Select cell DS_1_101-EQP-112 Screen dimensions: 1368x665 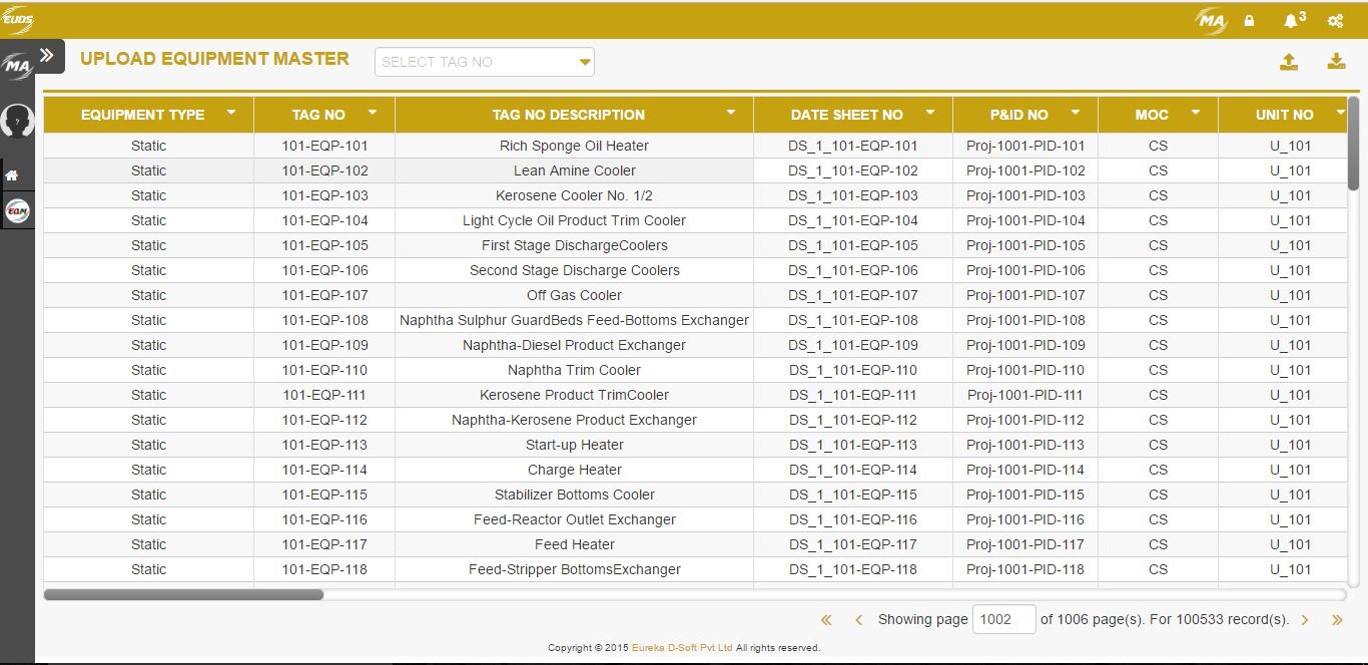click(x=853, y=420)
